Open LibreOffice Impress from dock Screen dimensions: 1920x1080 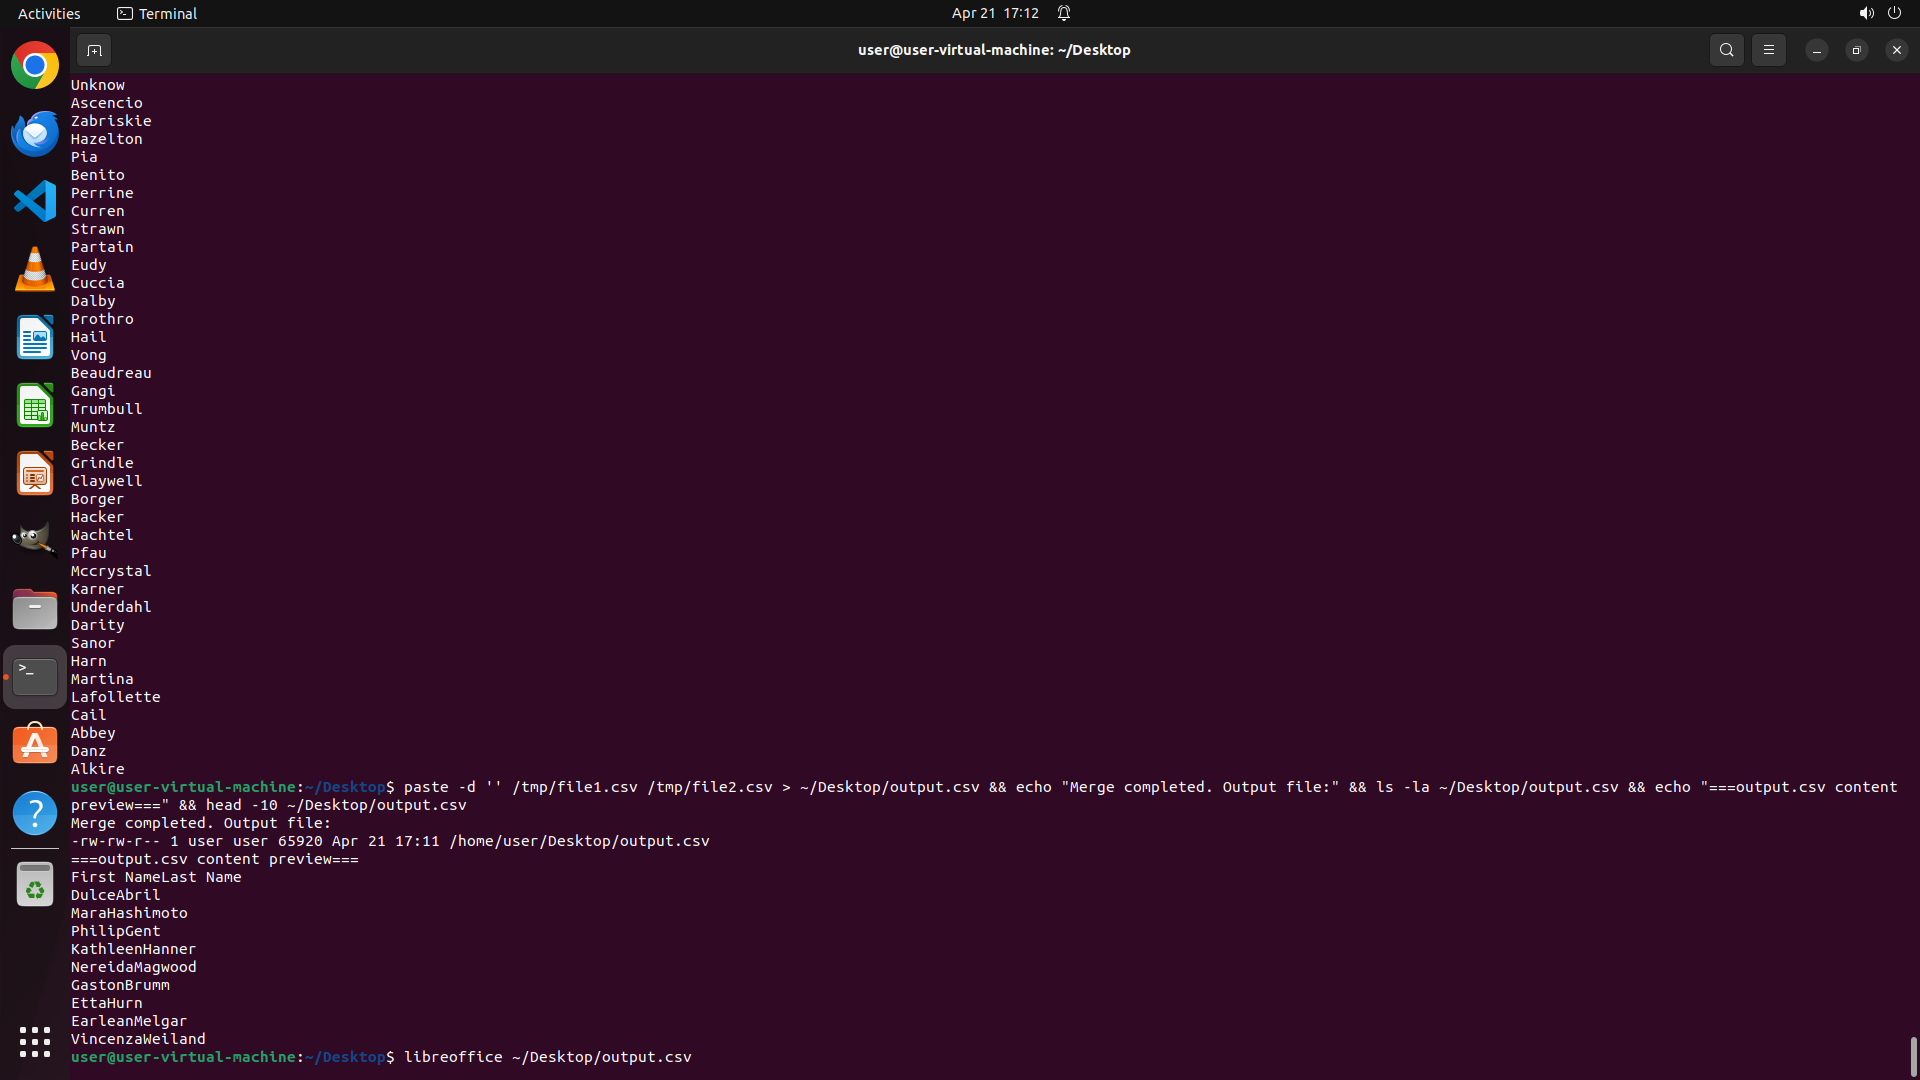coord(35,473)
